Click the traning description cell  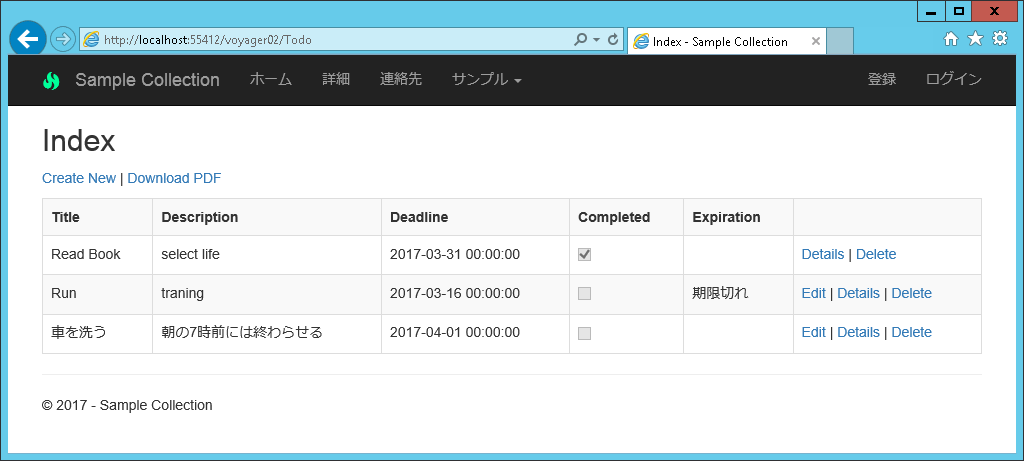point(267,294)
